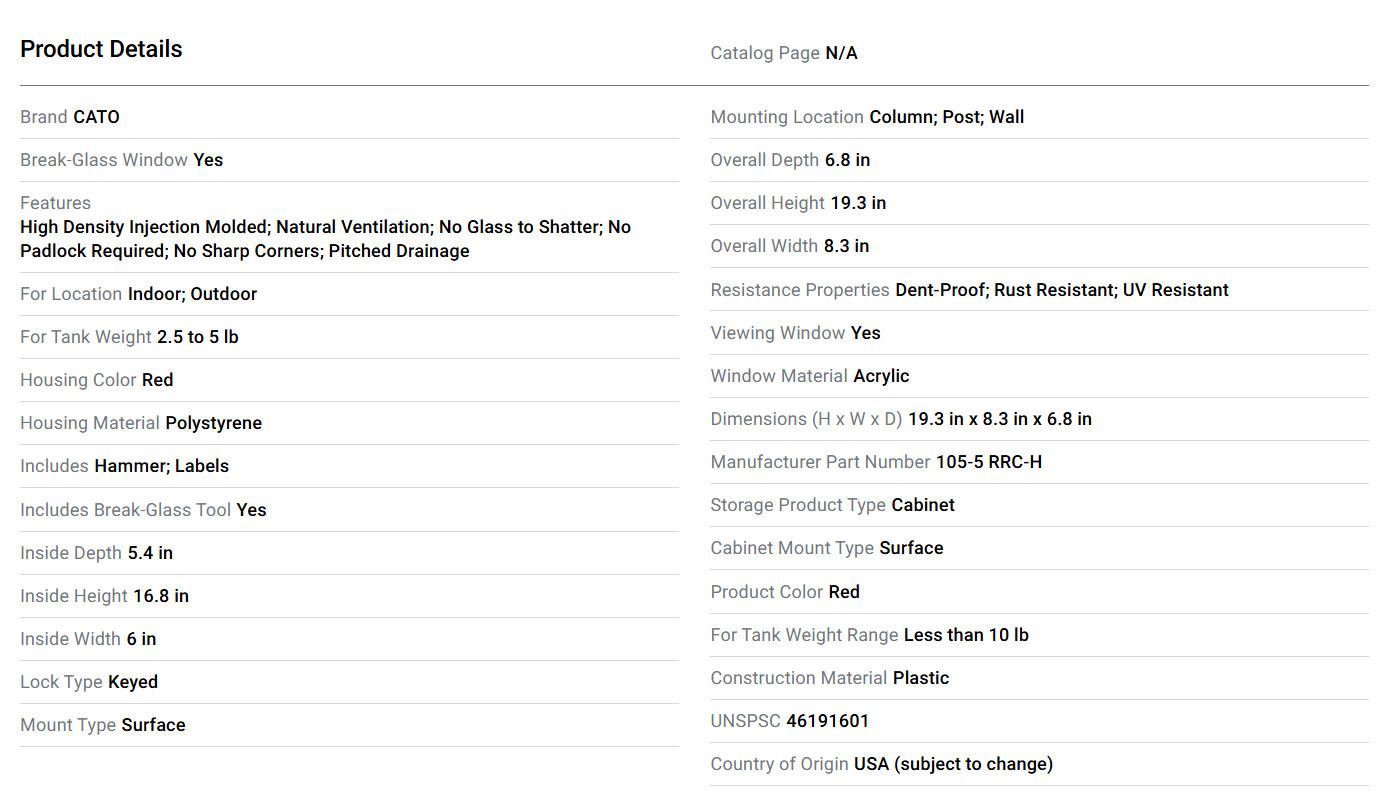Select Housing Material Polystyrene value
This screenshot has width=1377, height=794.
click(x=213, y=423)
